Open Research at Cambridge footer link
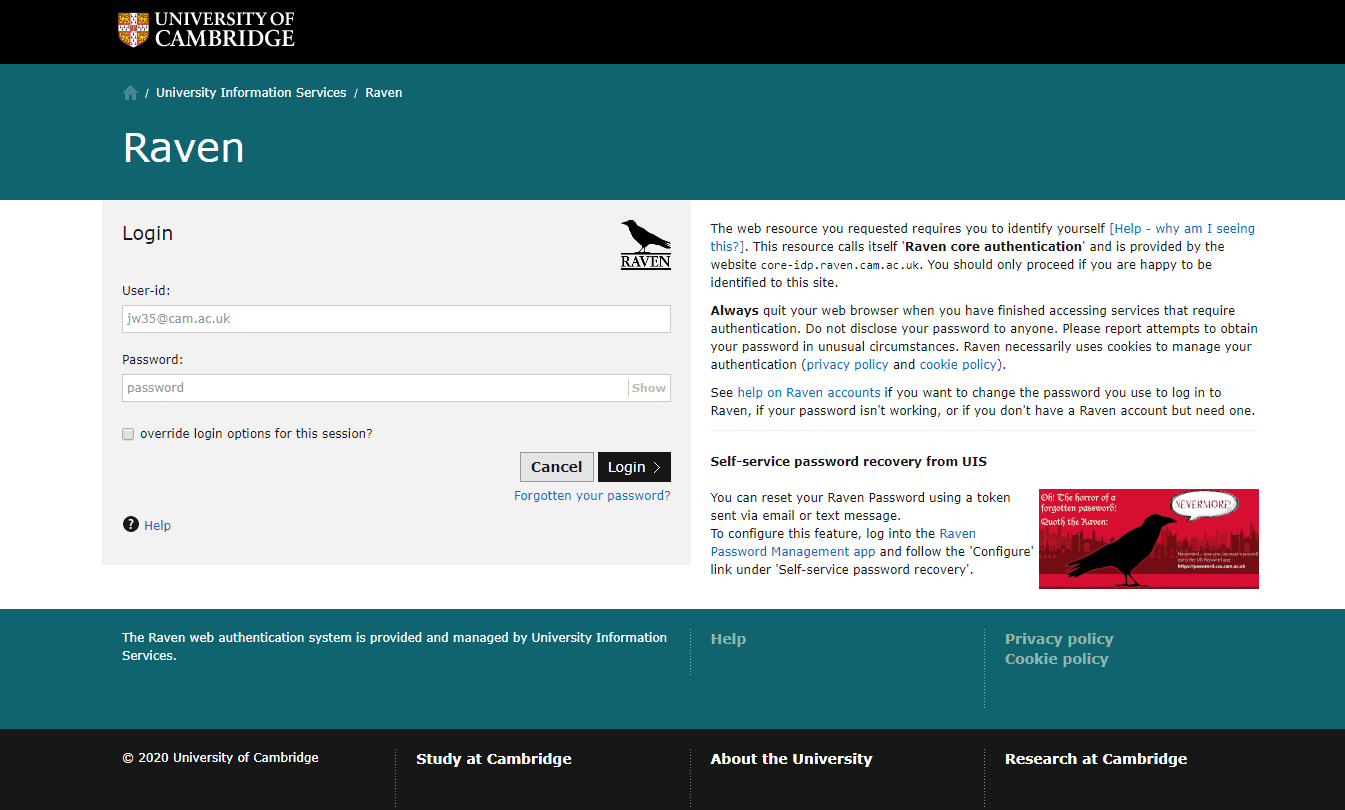The height and width of the screenshot is (810, 1345). coord(1095,759)
